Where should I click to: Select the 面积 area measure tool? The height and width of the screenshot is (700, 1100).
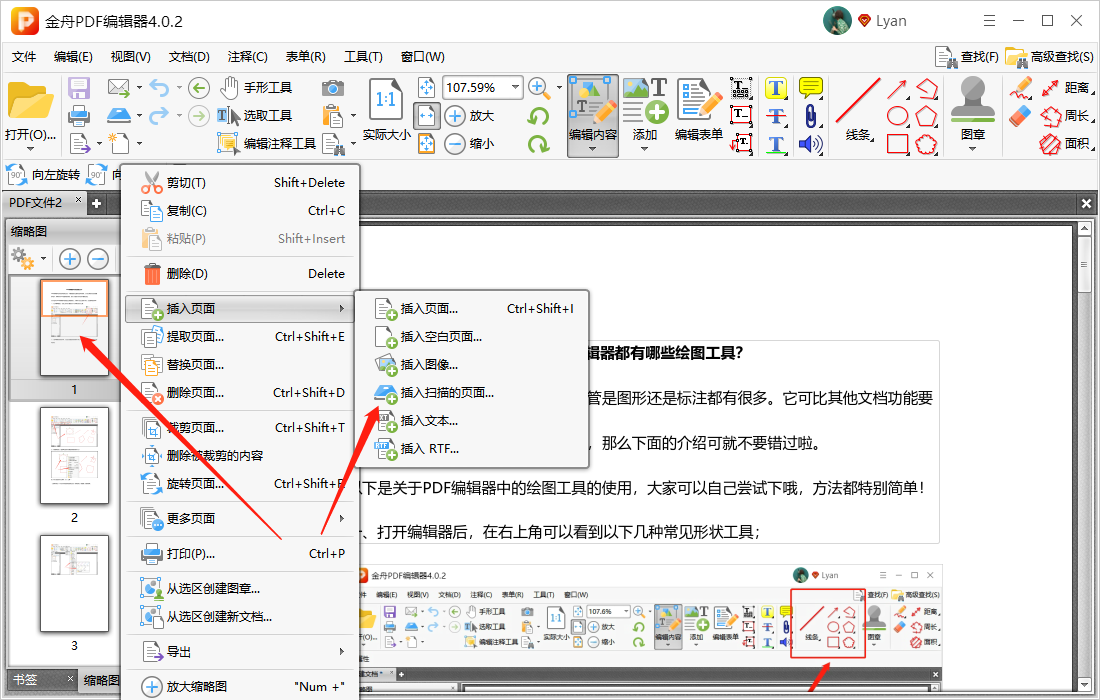tap(1065, 144)
